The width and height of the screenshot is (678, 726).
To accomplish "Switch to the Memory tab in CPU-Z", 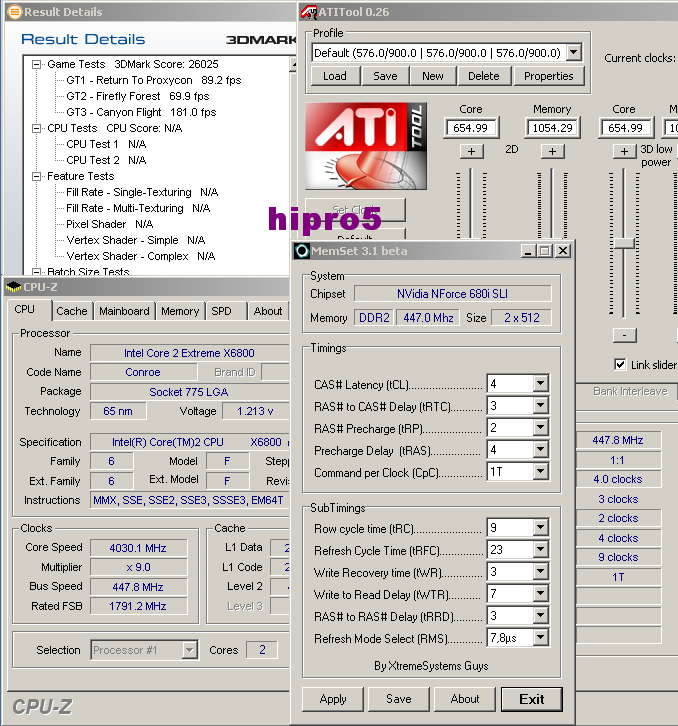I will point(180,311).
